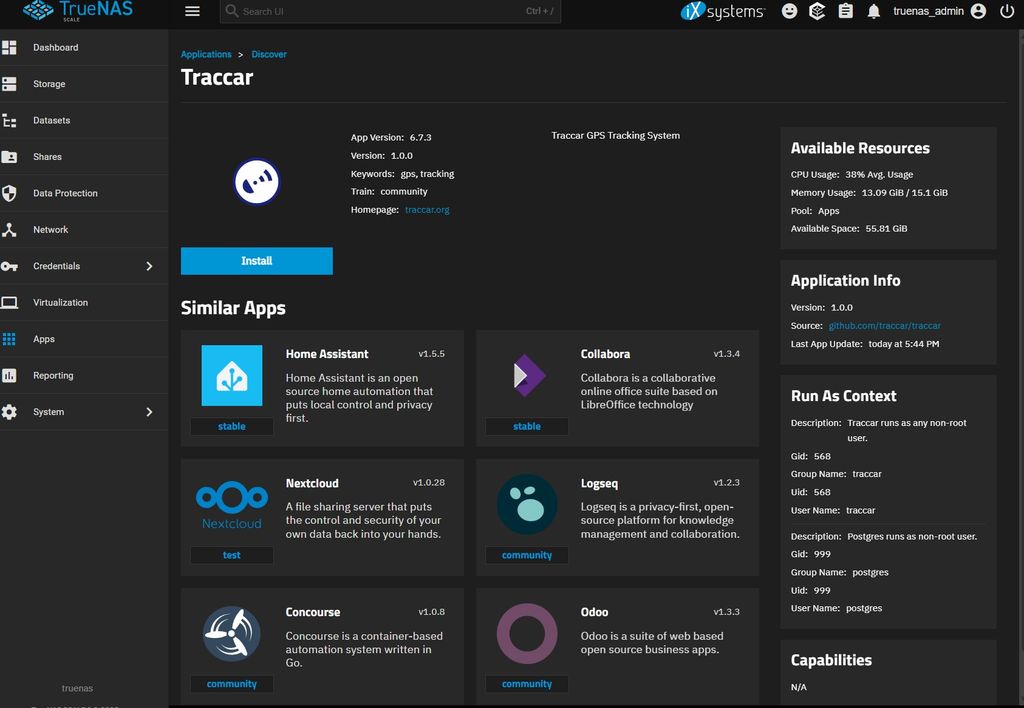Viewport: 1024px width, 708px height.
Task: Click the feedback smiley face icon
Action: point(789,11)
